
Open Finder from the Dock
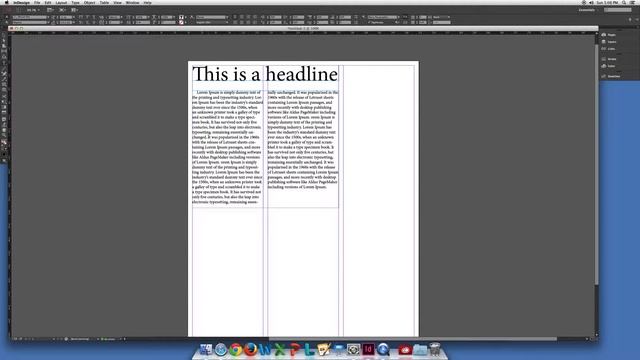206,349
